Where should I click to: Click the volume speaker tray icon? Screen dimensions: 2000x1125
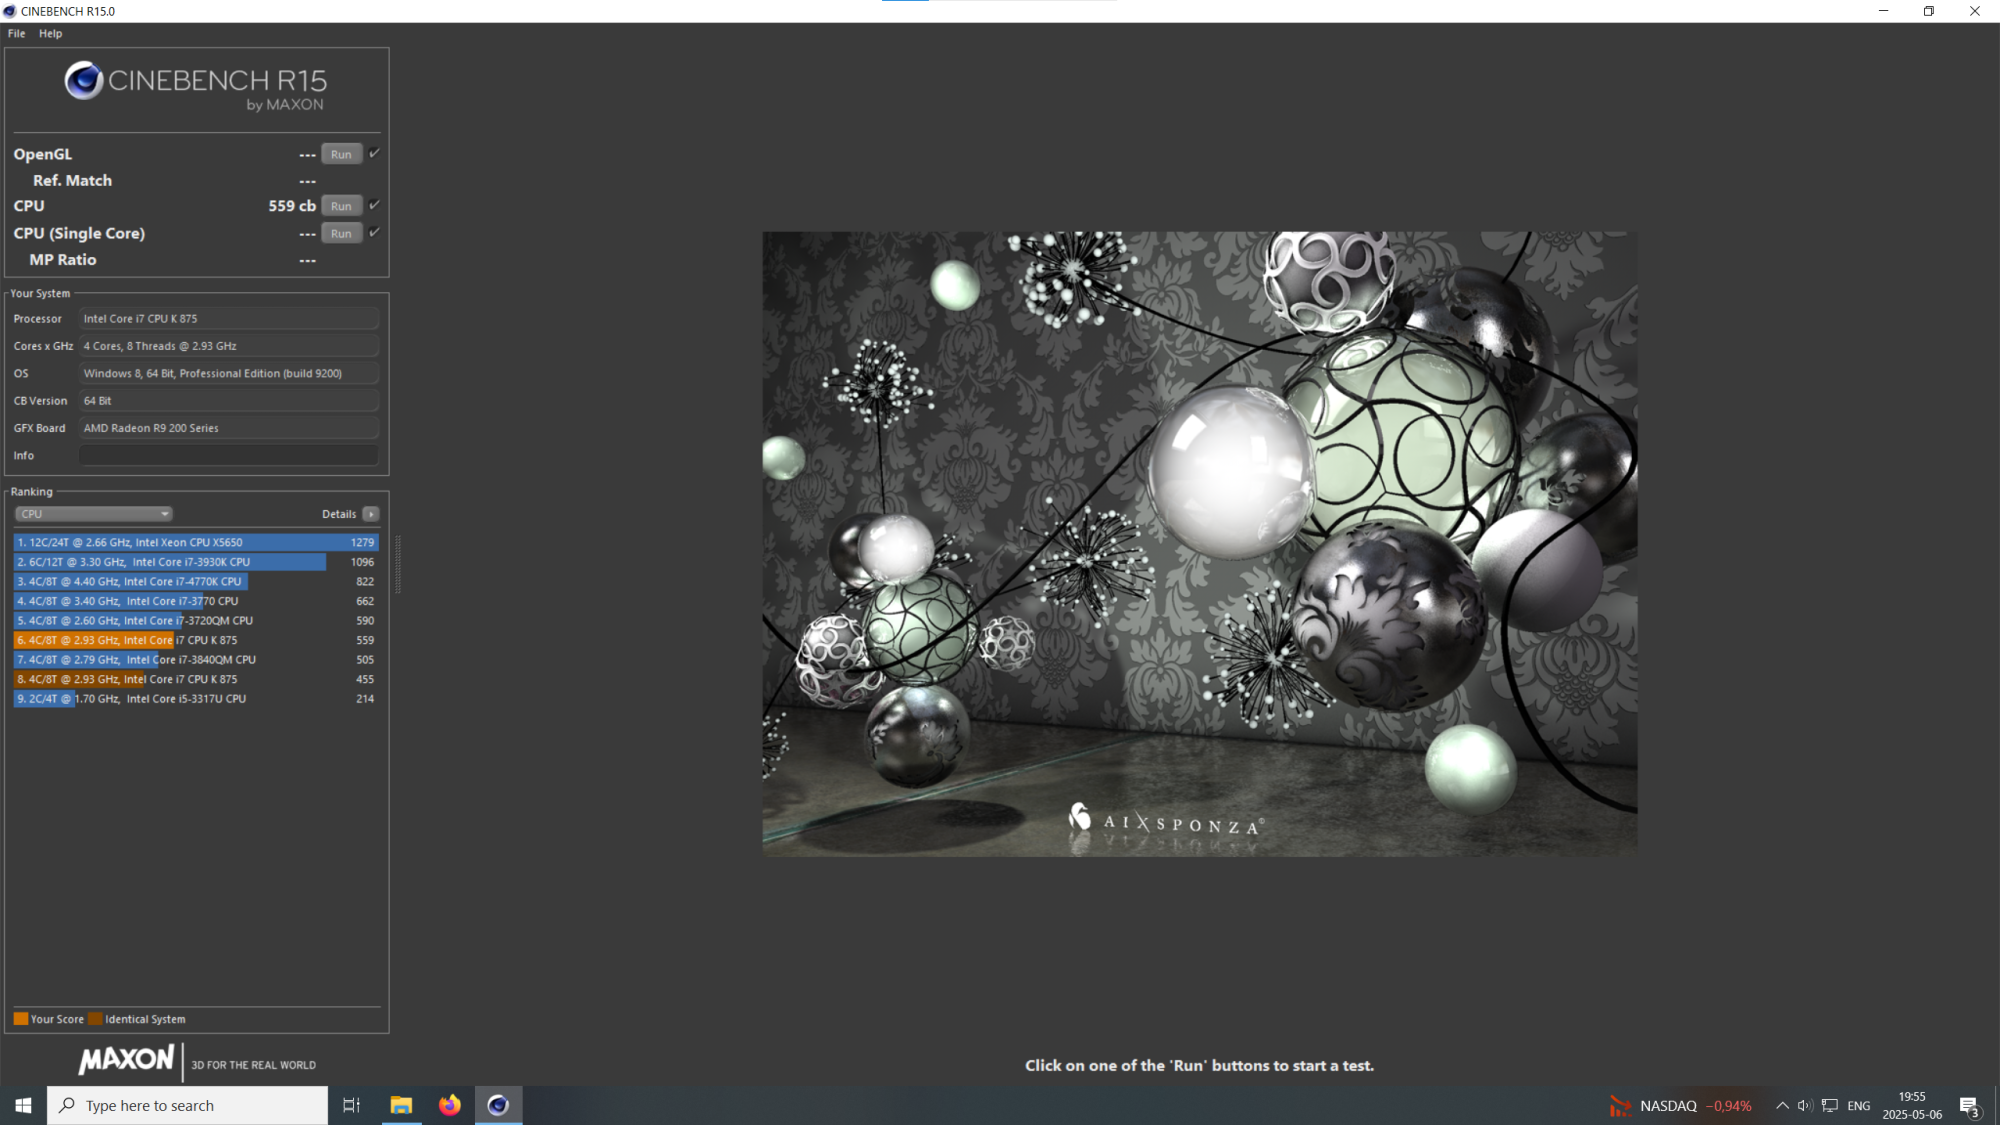coord(1804,1105)
